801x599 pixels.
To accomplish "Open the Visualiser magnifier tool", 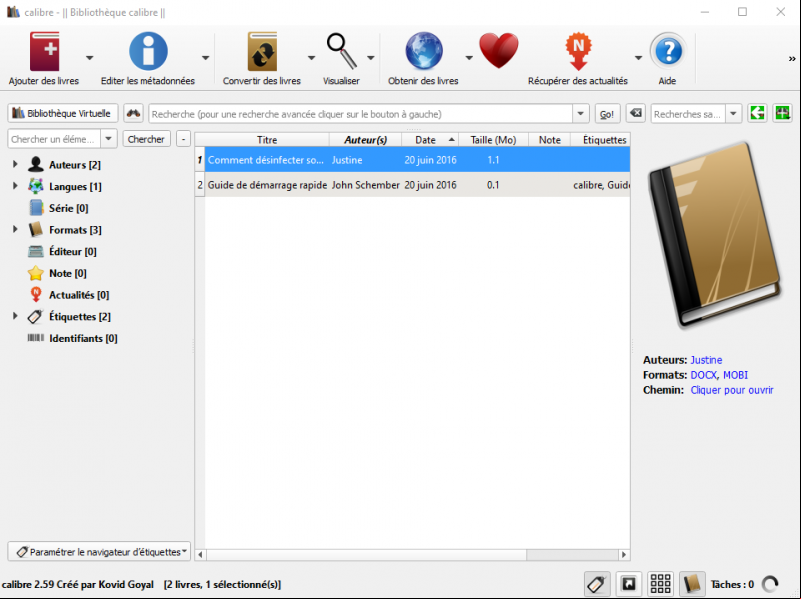I will [342, 51].
